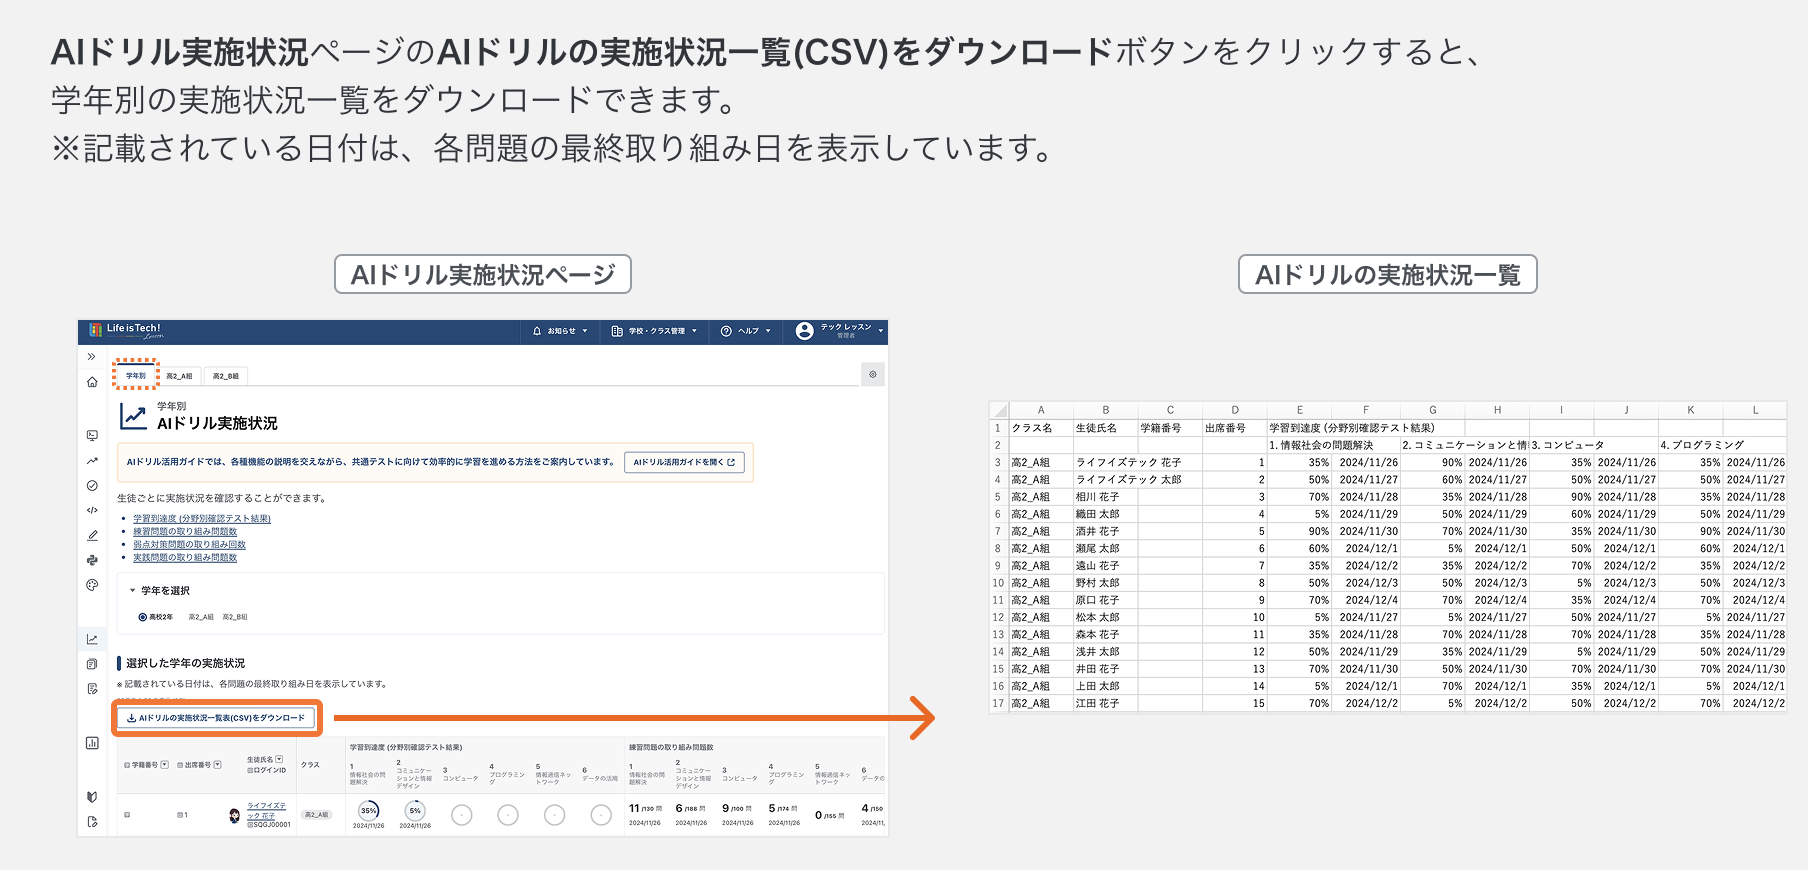
Task: Open the bottom document edit sidebar icon
Action: [x=92, y=822]
